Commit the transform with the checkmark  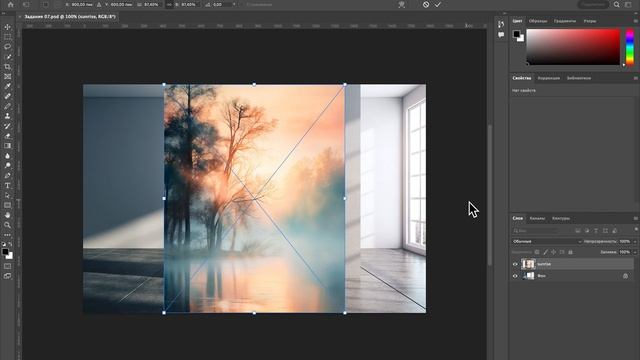point(438,4)
